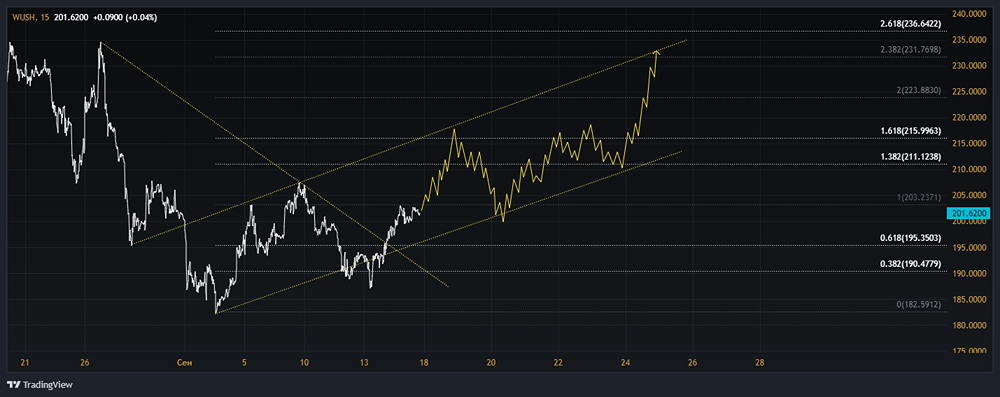Click price axis value 230.0000
Screen dimensions: 1000x397
[x=970, y=65]
